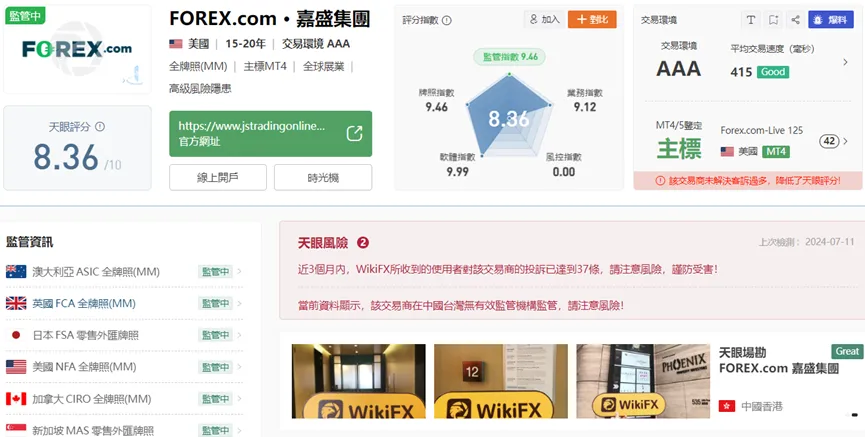Viewport: 865px width, 437px height.
Task: Expand the FCA row chevron arrow
Action: point(239,303)
